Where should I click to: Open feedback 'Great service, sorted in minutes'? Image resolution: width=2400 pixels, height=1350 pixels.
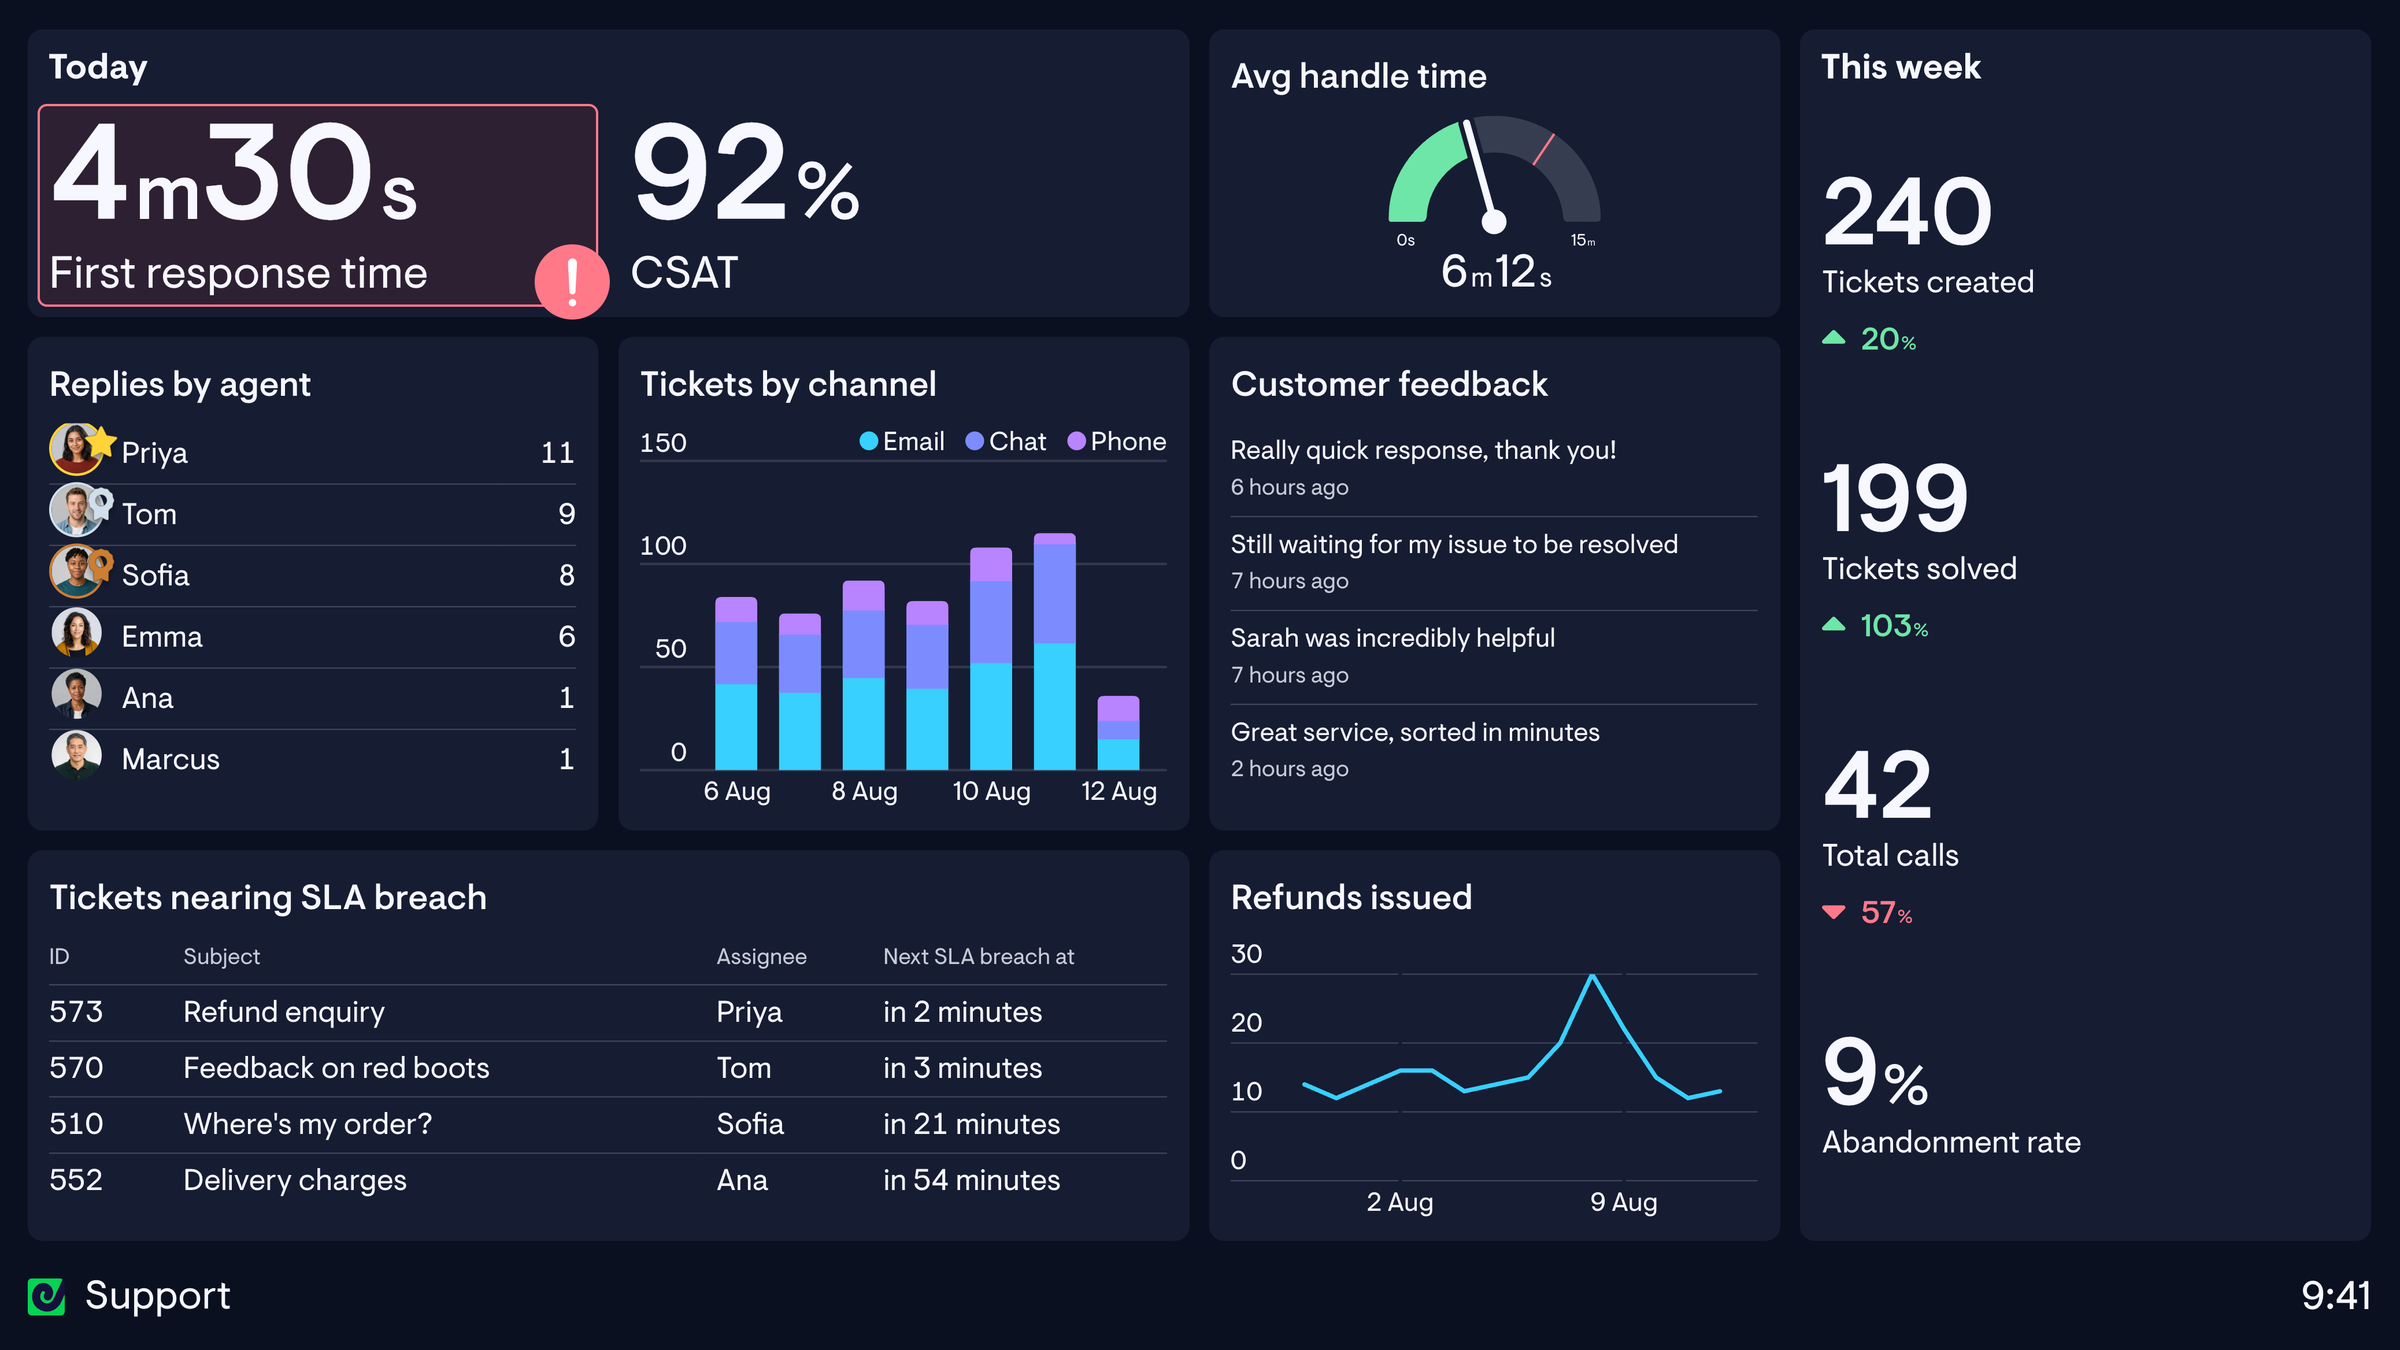(1415, 732)
